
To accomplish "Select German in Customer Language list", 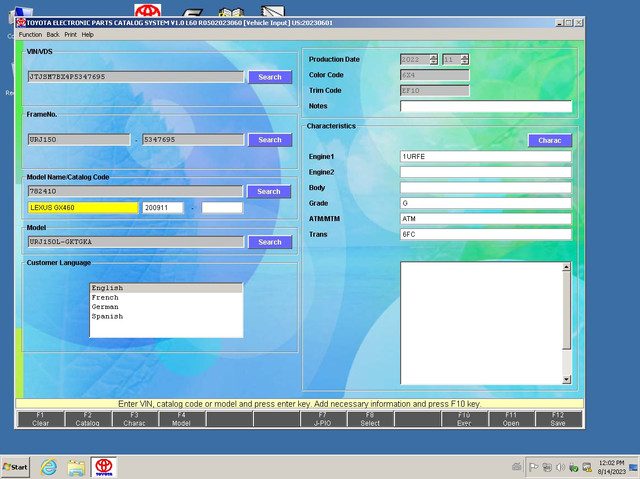I will click(166, 307).
